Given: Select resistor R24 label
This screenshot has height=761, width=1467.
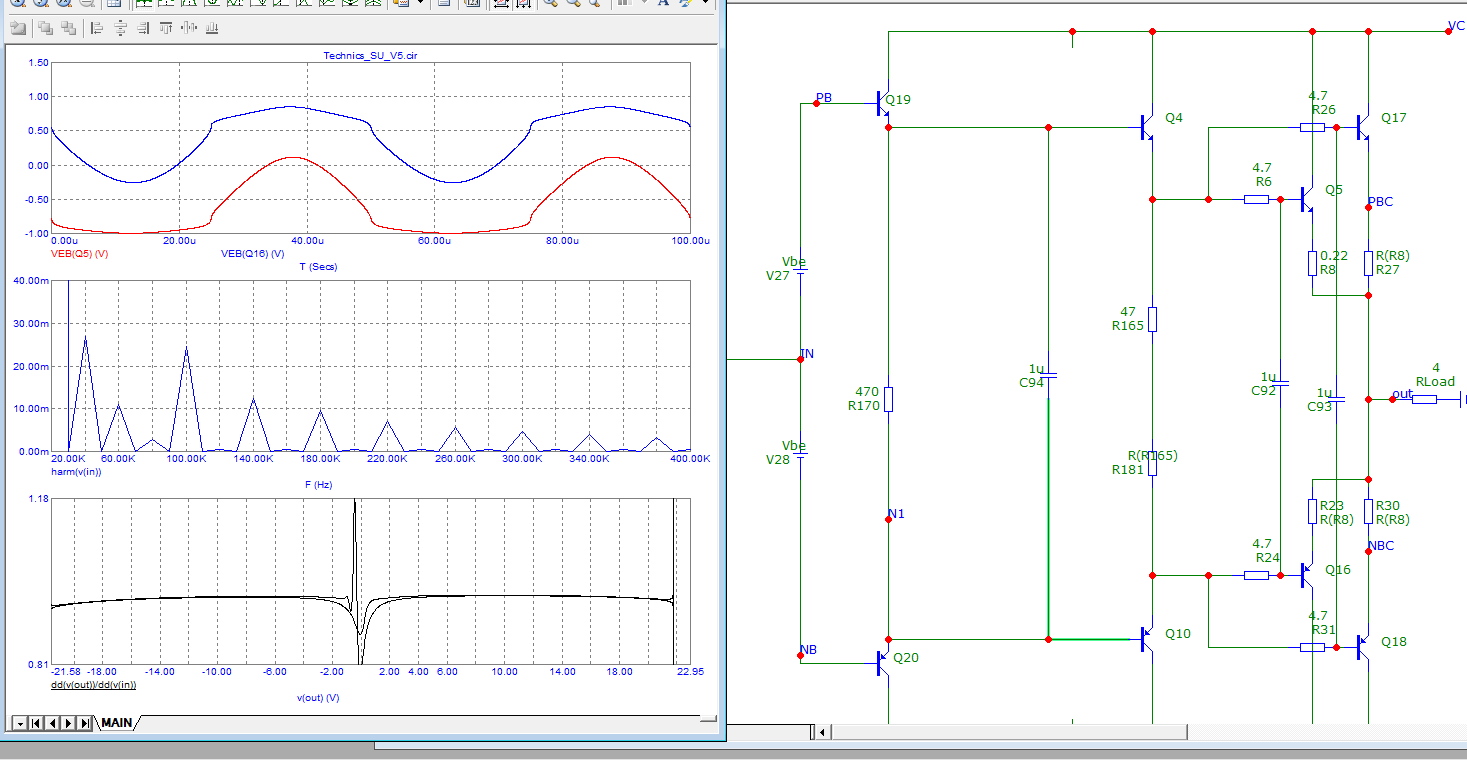Looking at the screenshot, I should pos(1268,558).
